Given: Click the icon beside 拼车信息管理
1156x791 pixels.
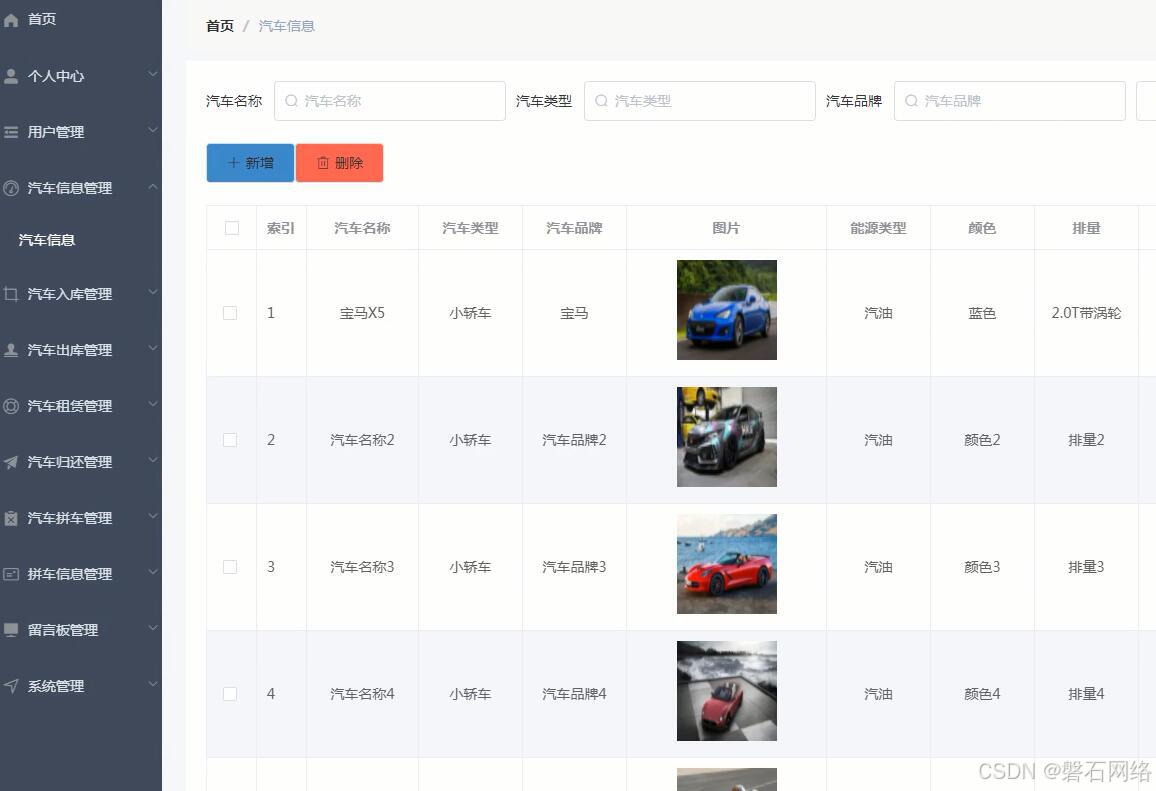Looking at the screenshot, I should coord(11,574).
